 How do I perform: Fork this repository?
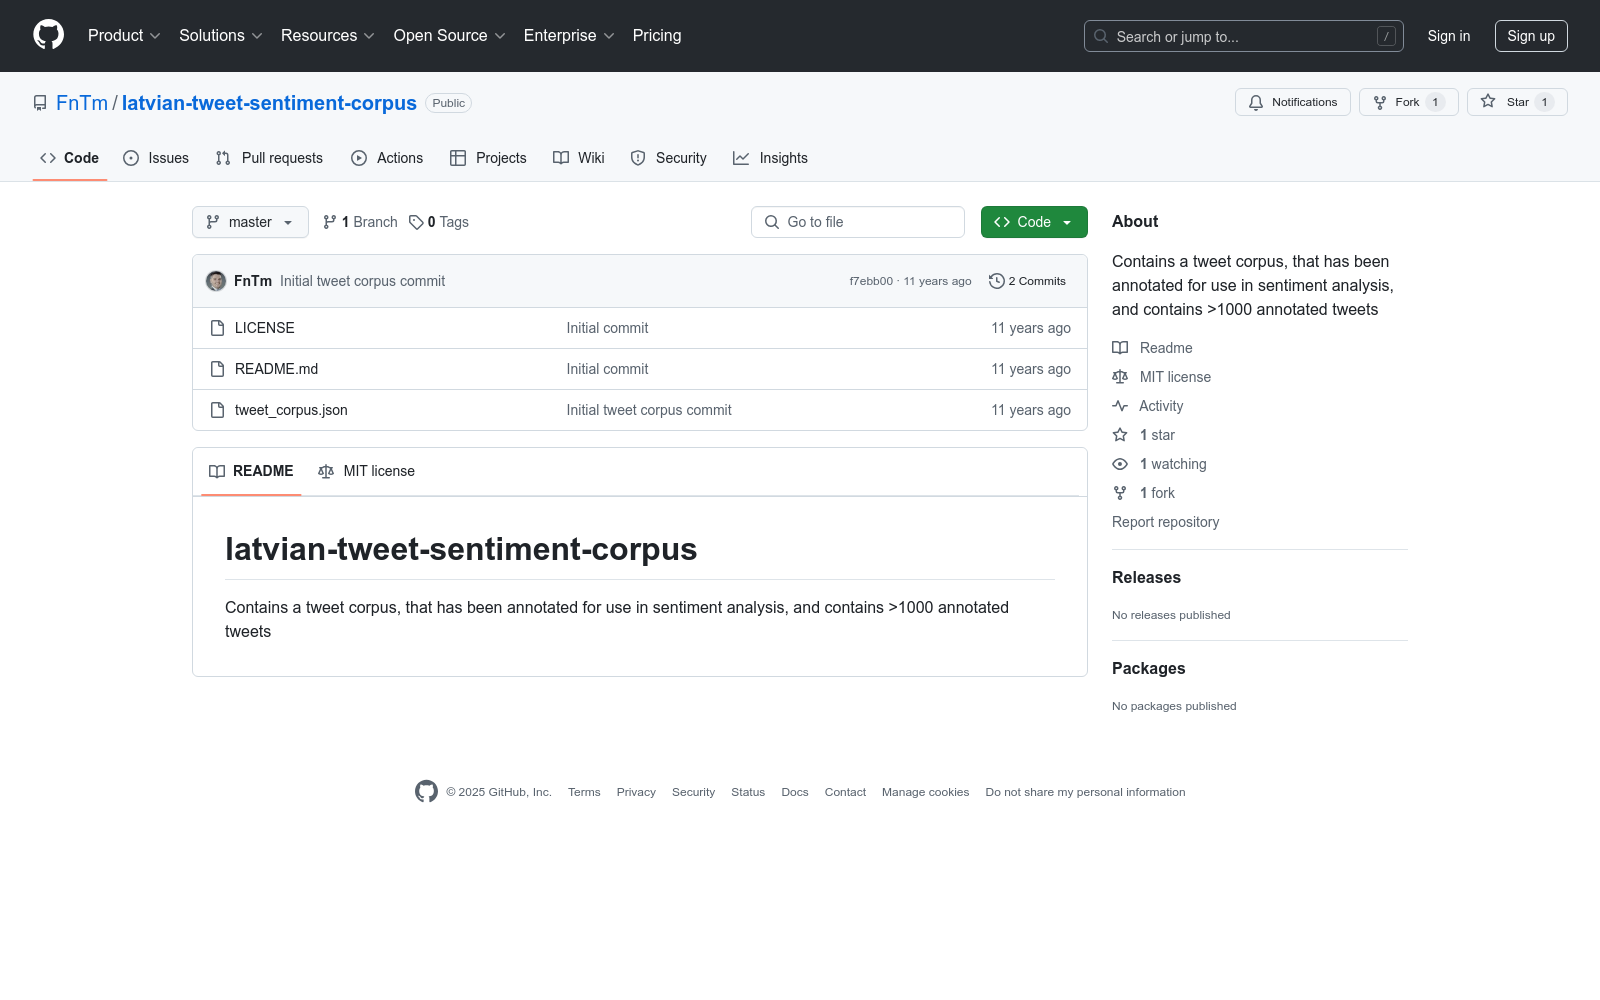(1409, 102)
